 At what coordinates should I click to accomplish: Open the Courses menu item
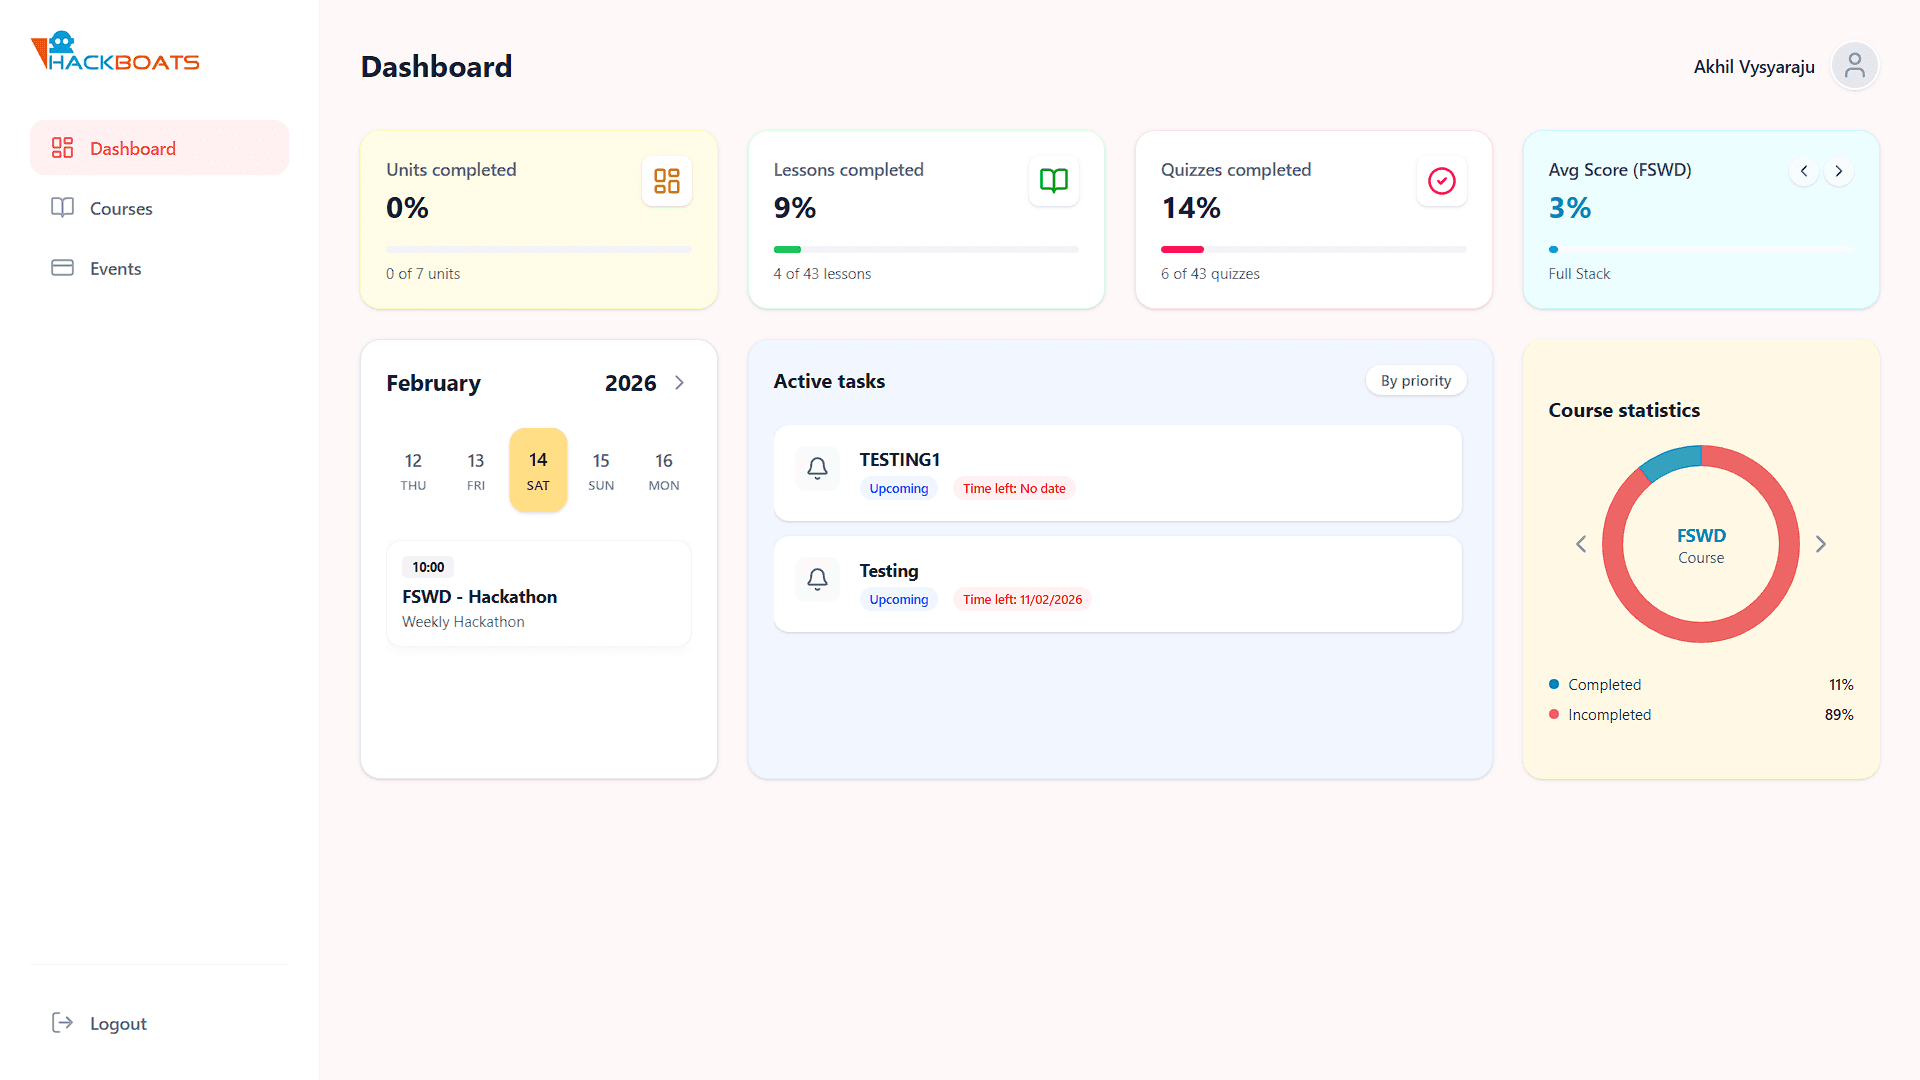(x=120, y=208)
